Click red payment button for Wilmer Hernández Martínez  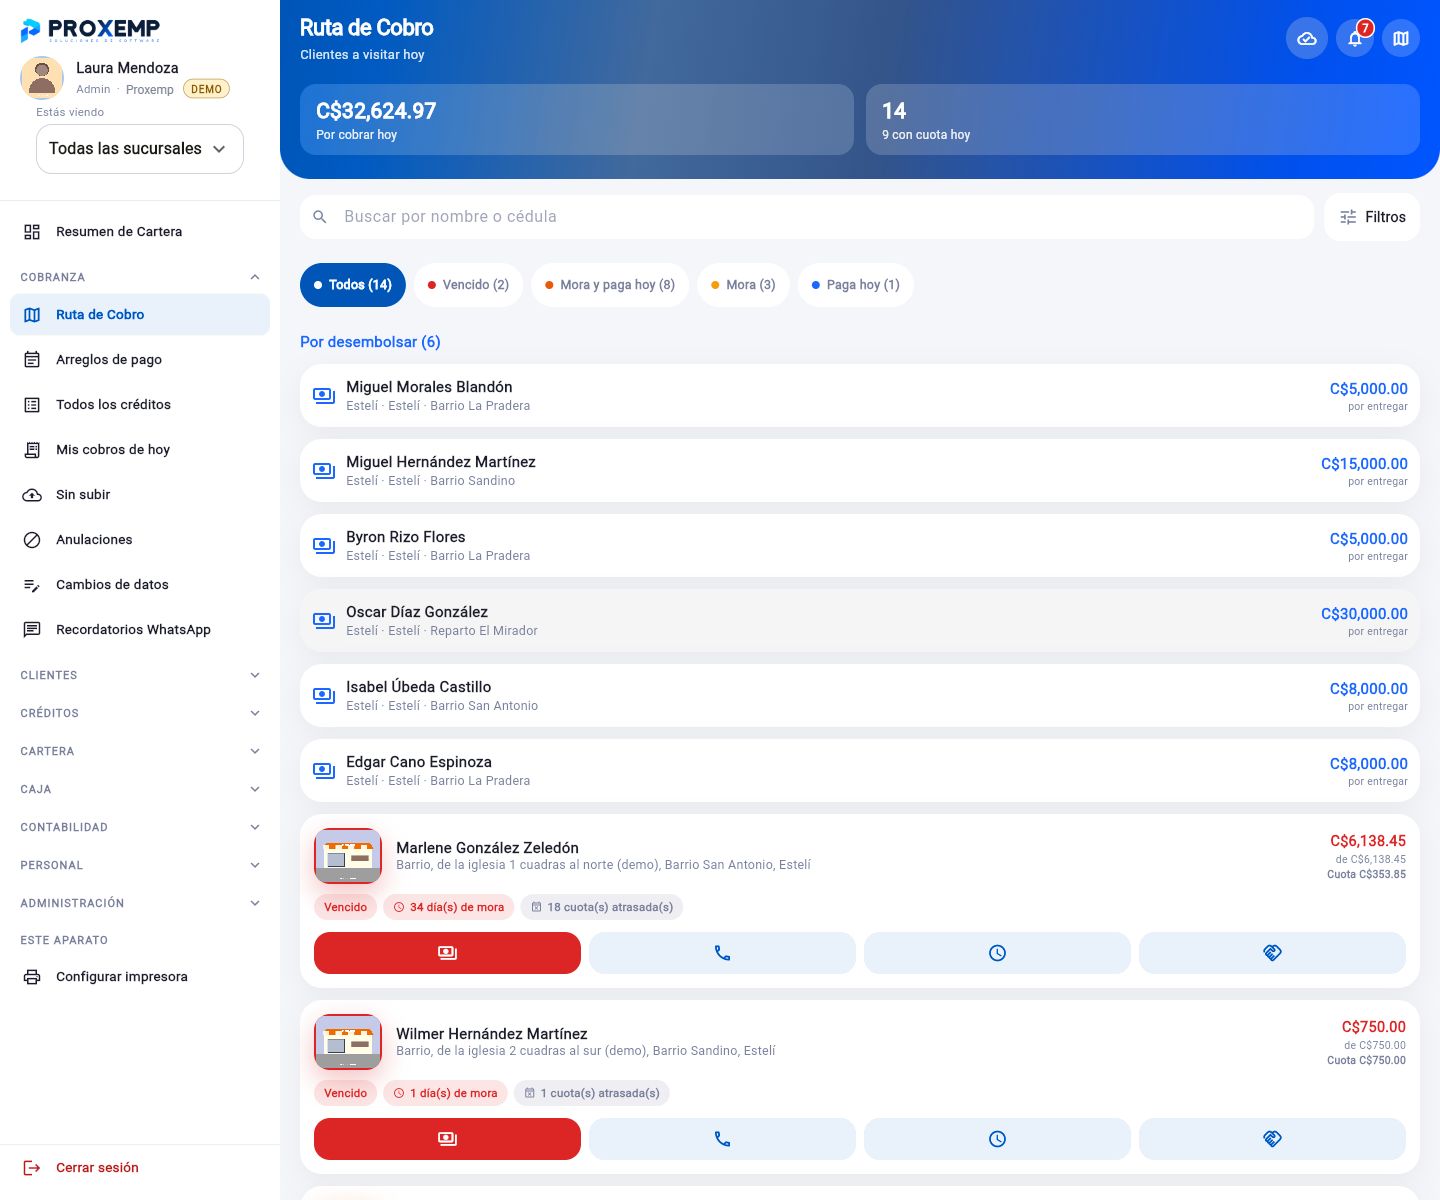click(447, 1139)
